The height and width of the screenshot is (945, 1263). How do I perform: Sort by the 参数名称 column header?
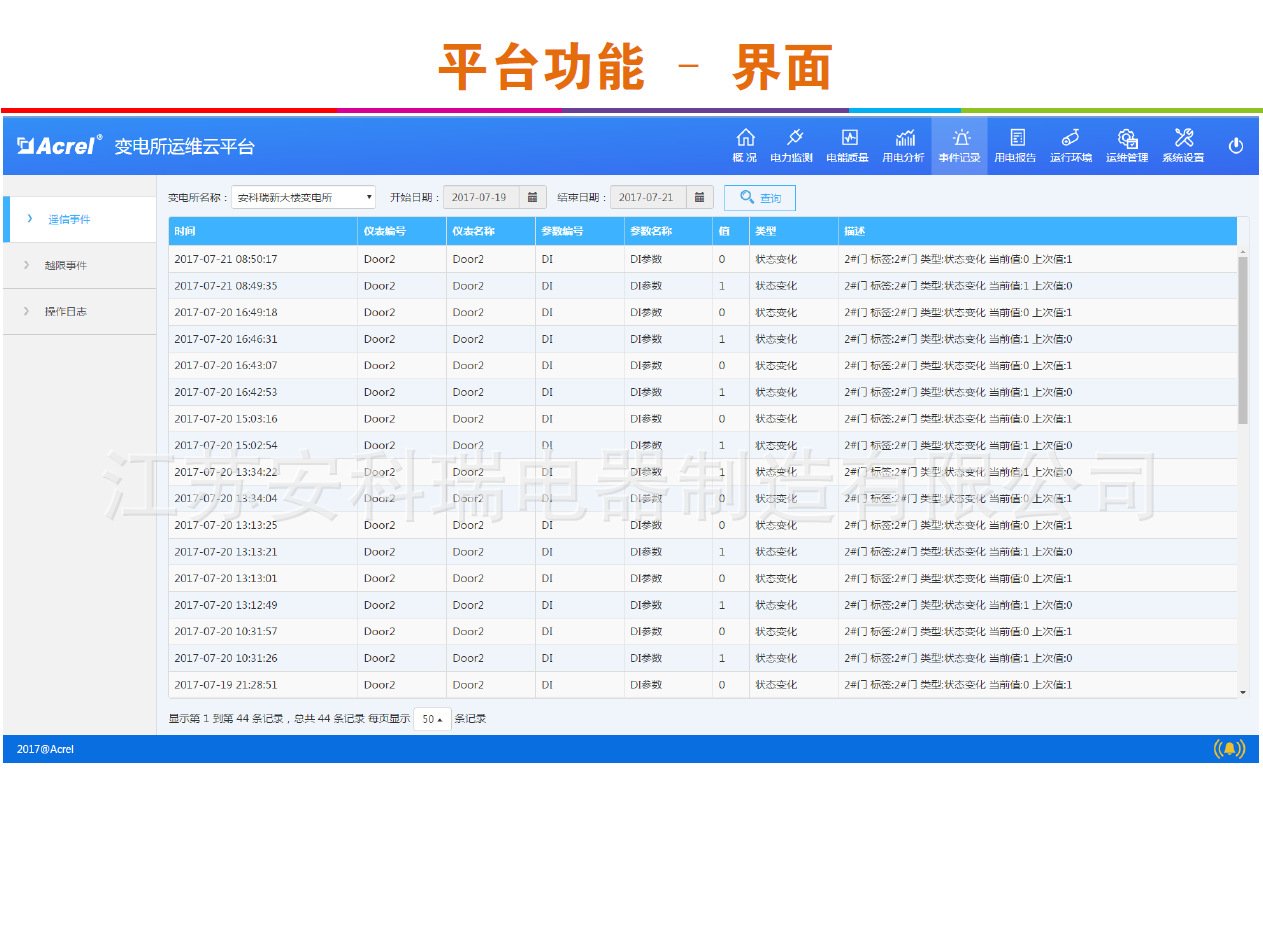click(668, 231)
